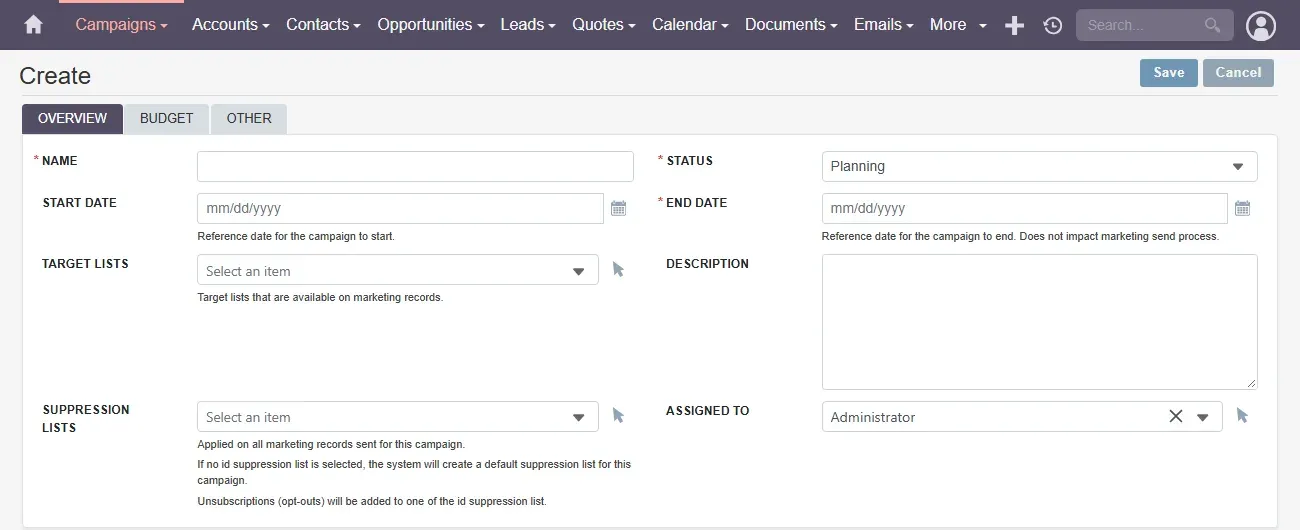
Task: Save the new campaign
Action: click(1169, 72)
